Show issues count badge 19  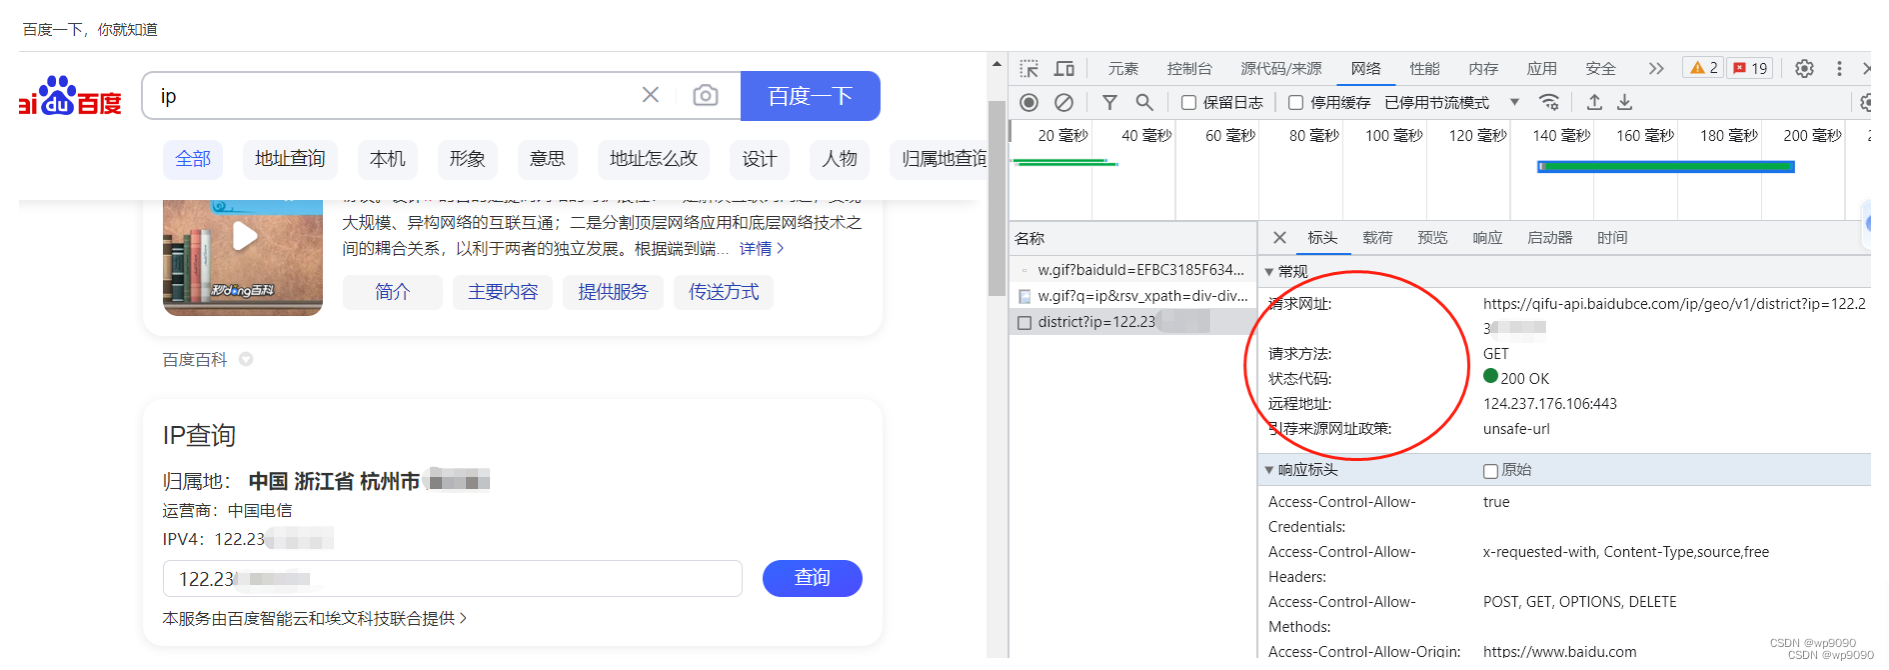point(1750,68)
